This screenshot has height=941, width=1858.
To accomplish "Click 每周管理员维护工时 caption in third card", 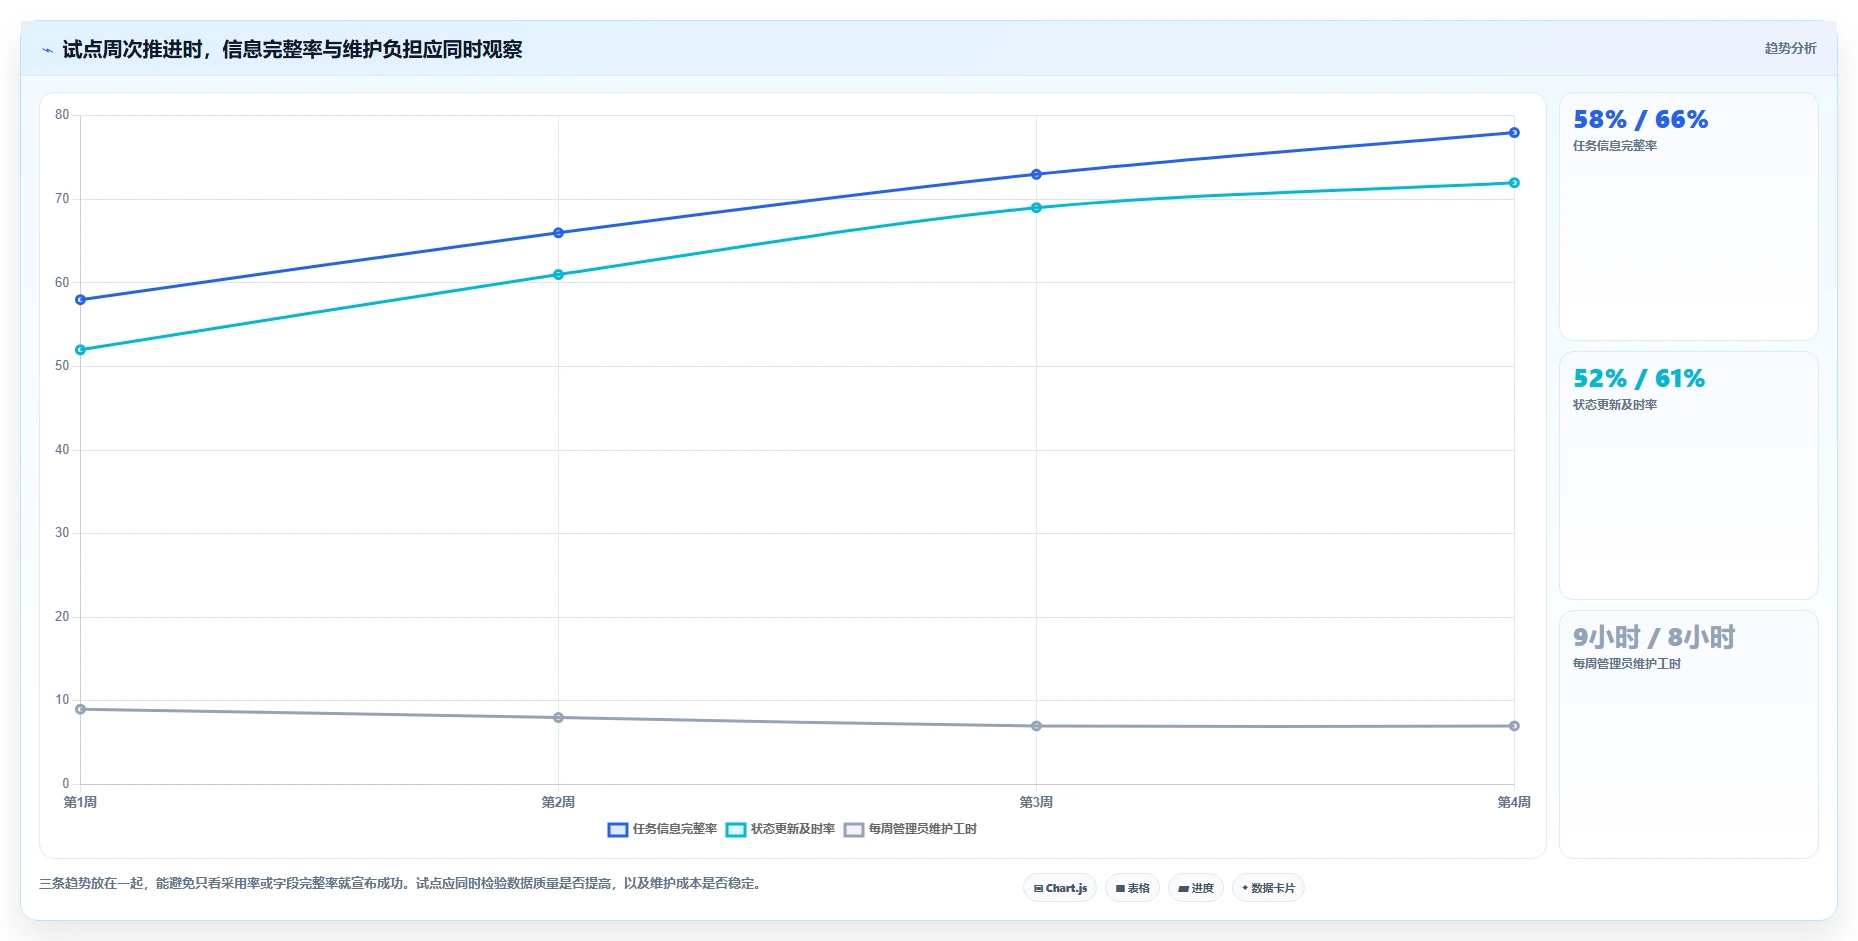I will [1627, 664].
